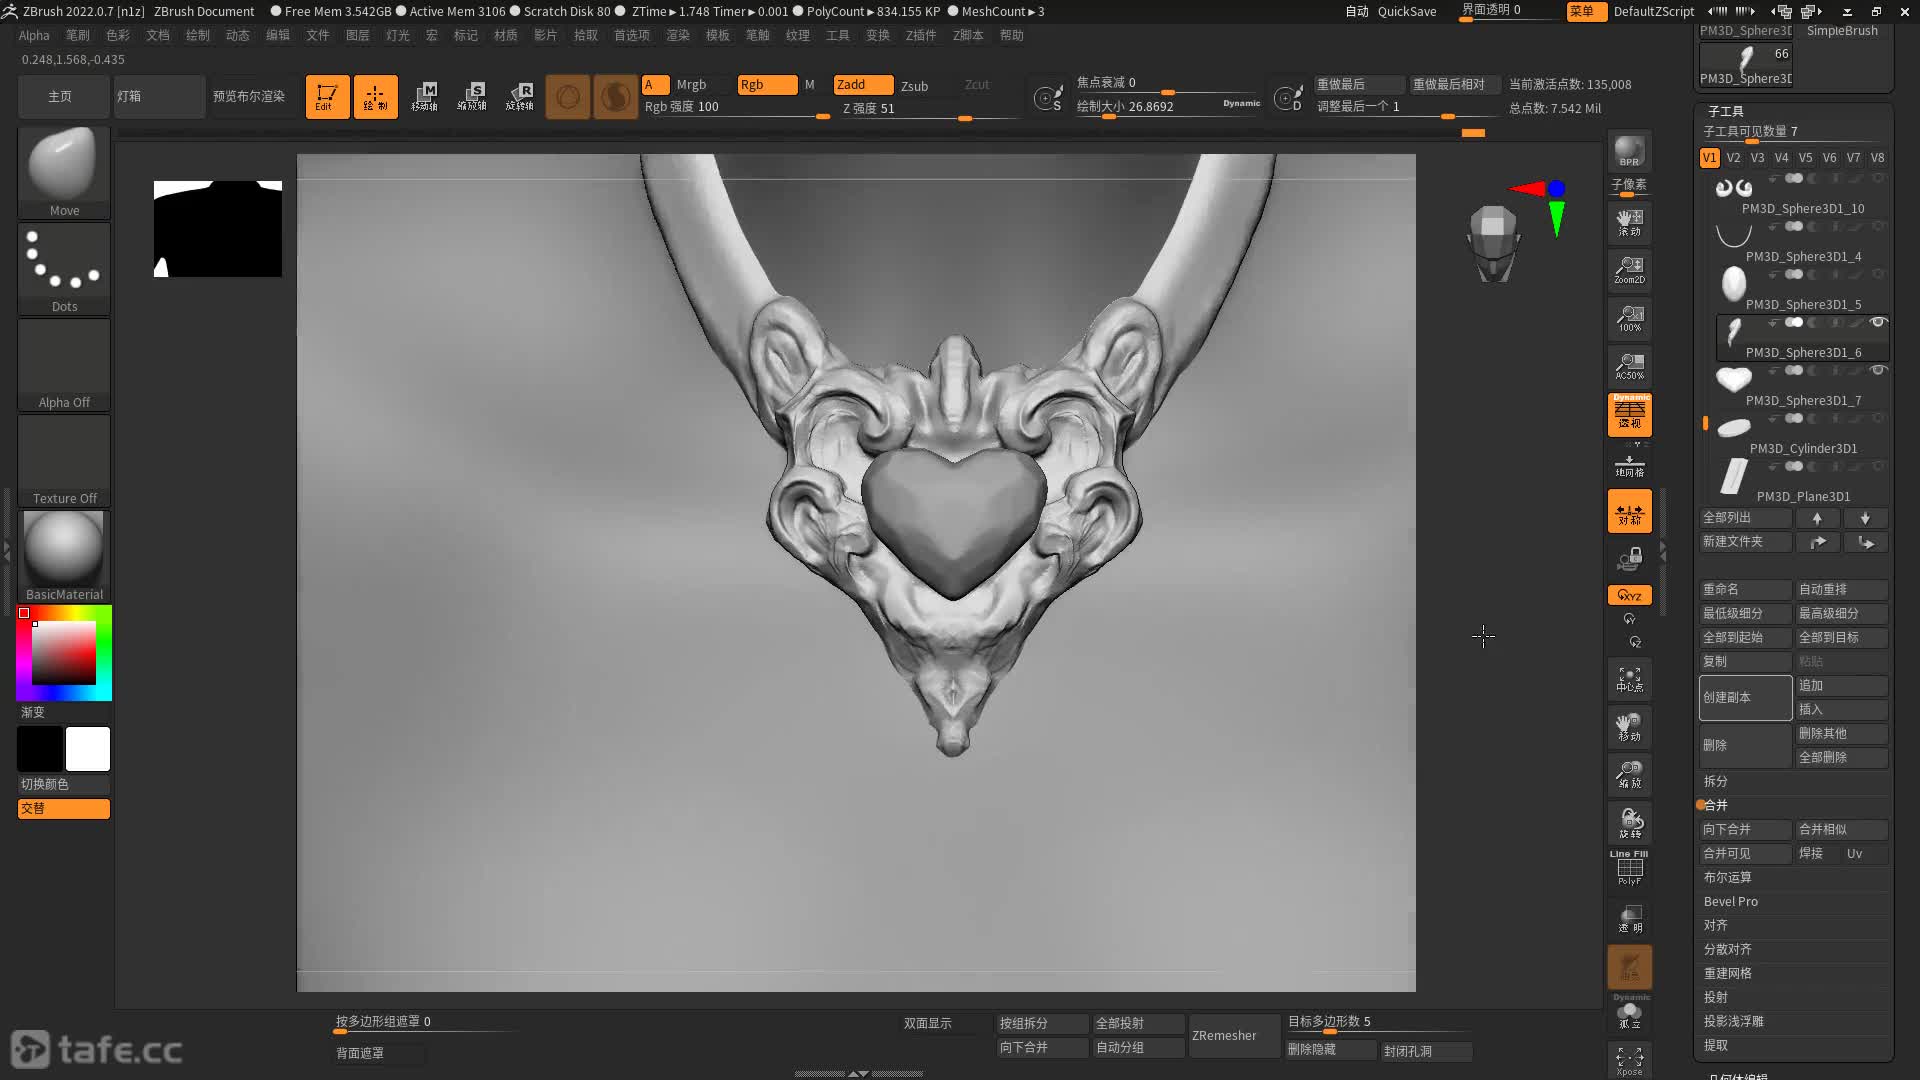Open the 材质 (Material) menu
This screenshot has width=1920, height=1080.
(x=506, y=35)
